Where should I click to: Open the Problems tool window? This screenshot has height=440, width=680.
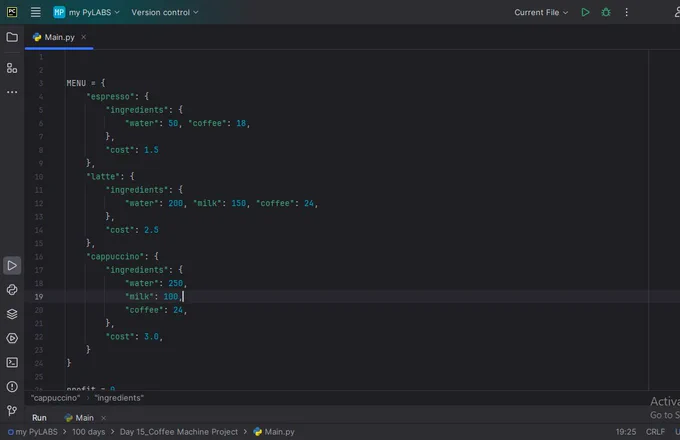pyautogui.click(x=12, y=387)
